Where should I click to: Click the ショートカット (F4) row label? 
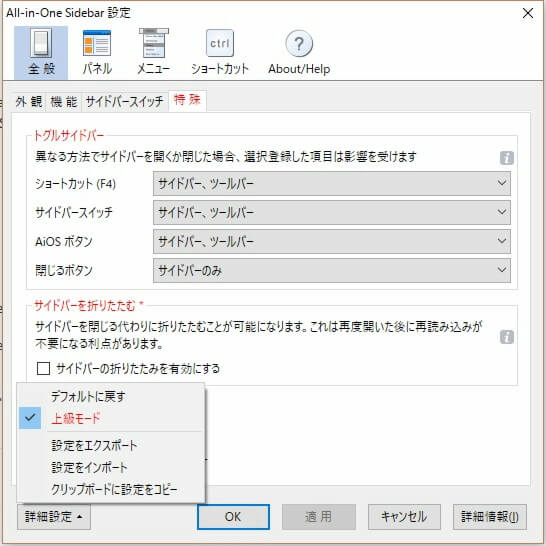click(x=75, y=184)
